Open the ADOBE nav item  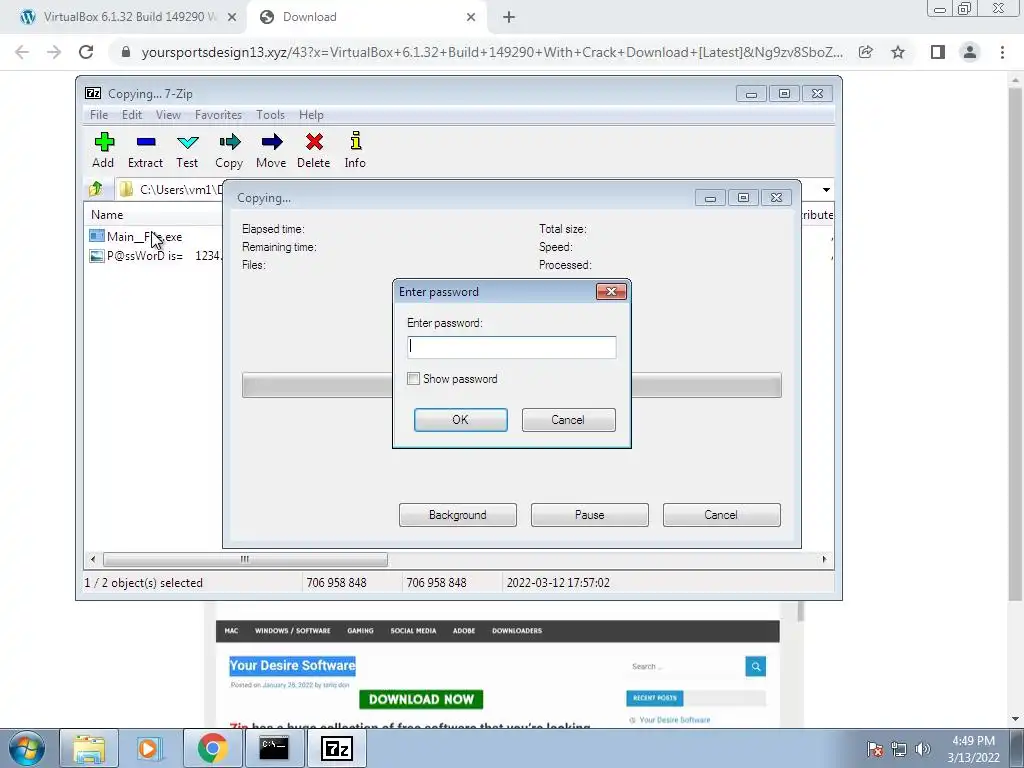pos(464,631)
